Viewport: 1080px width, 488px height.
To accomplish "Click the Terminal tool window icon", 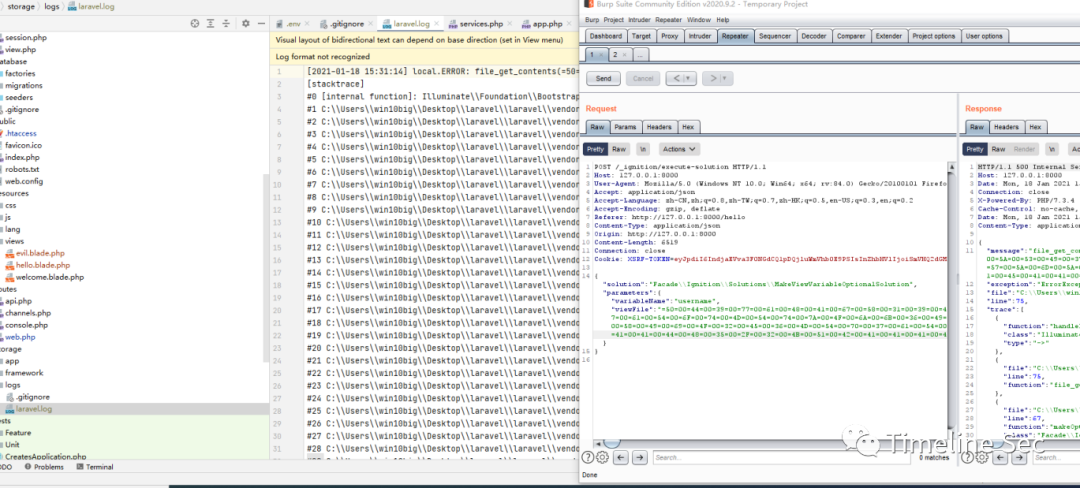I will pyautogui.click(x=80, y=467).
